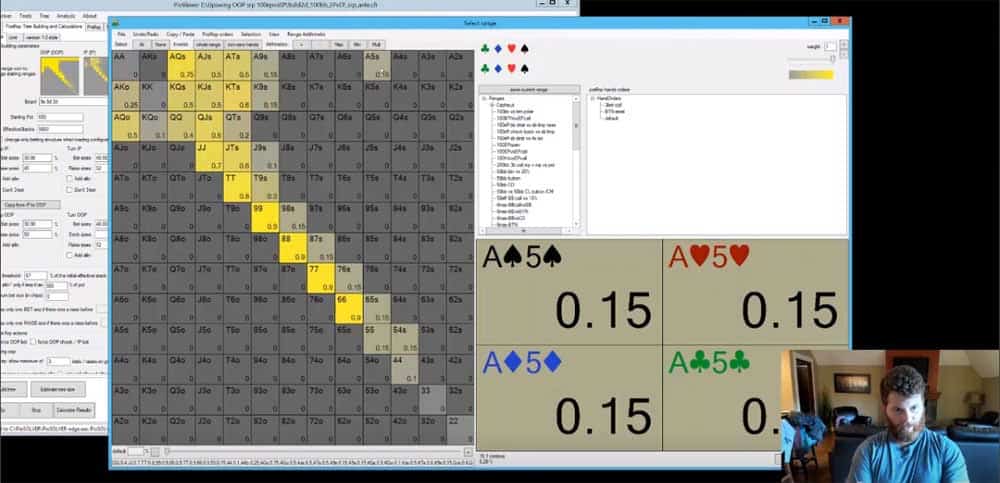
Task: Click the Stop button in PioViewer
Action: tap(36, 410)
